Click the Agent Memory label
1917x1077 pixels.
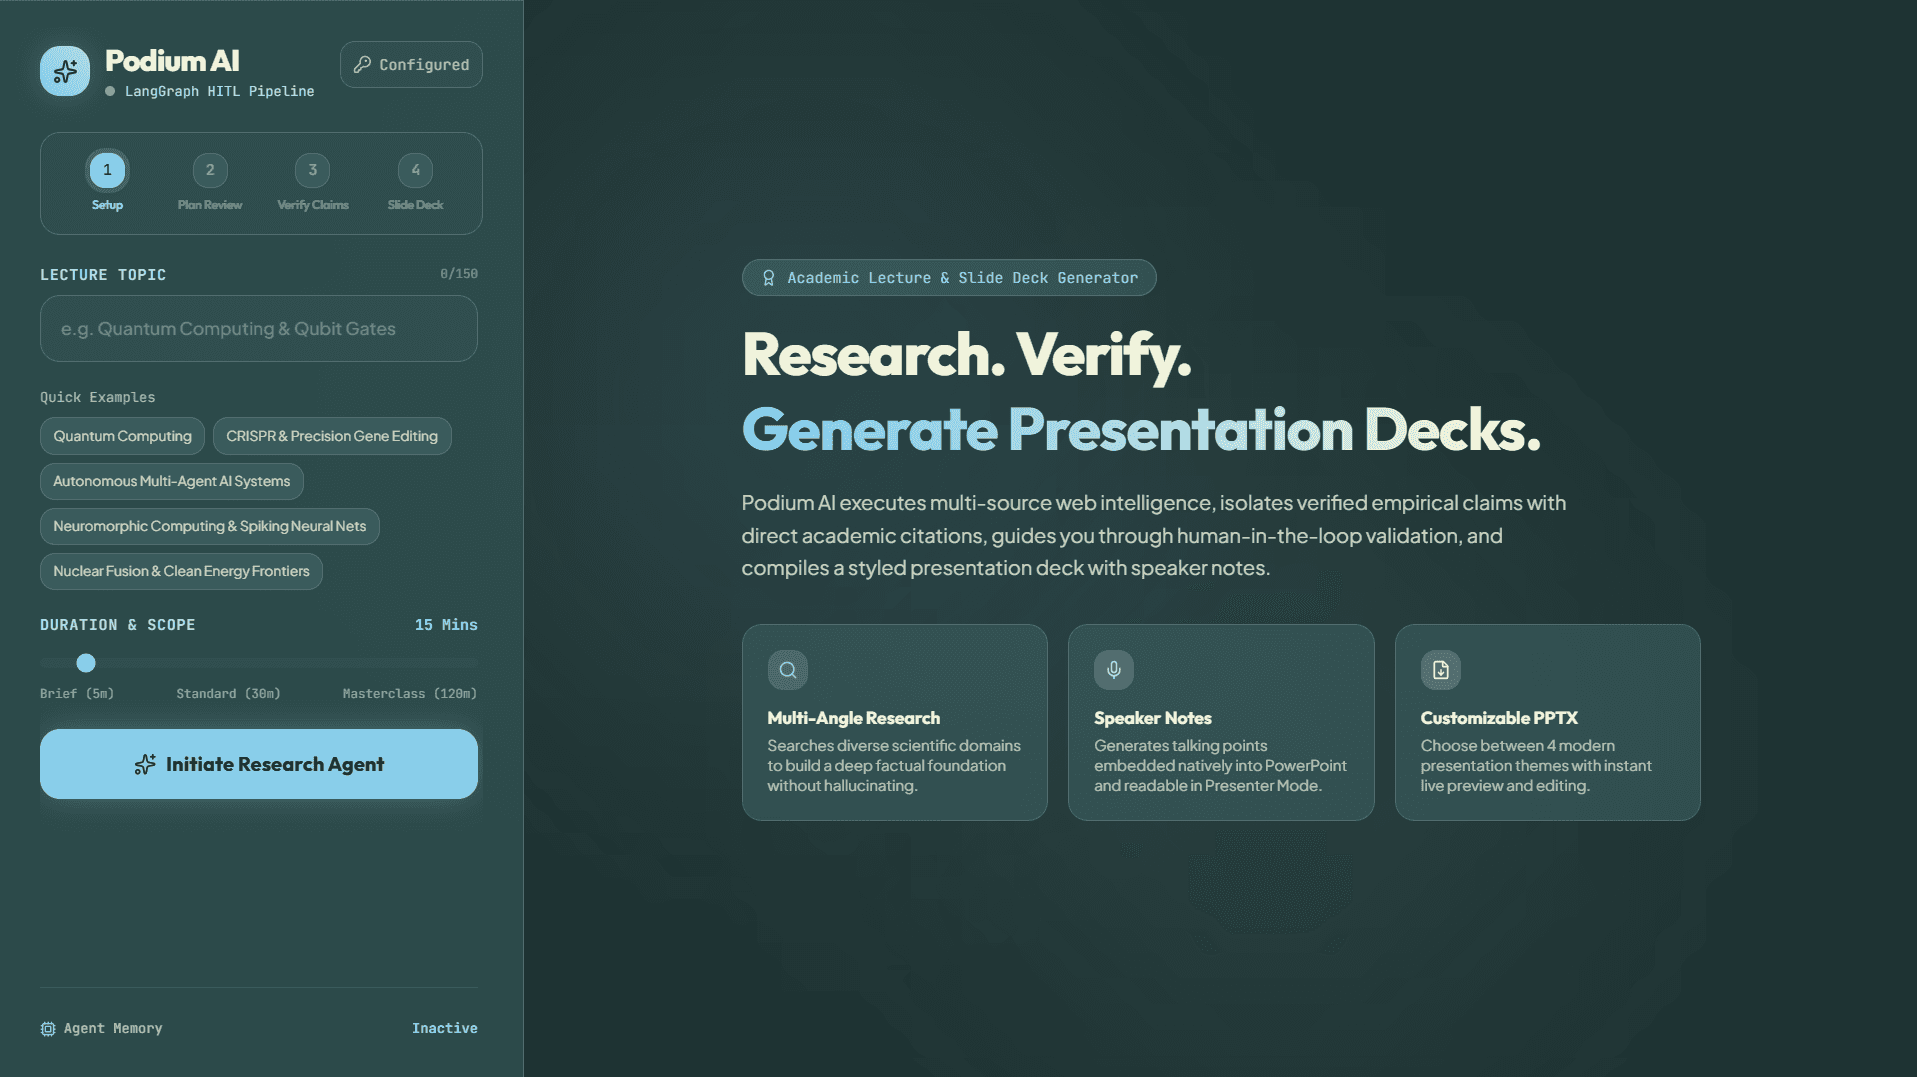pos(113,1029)
